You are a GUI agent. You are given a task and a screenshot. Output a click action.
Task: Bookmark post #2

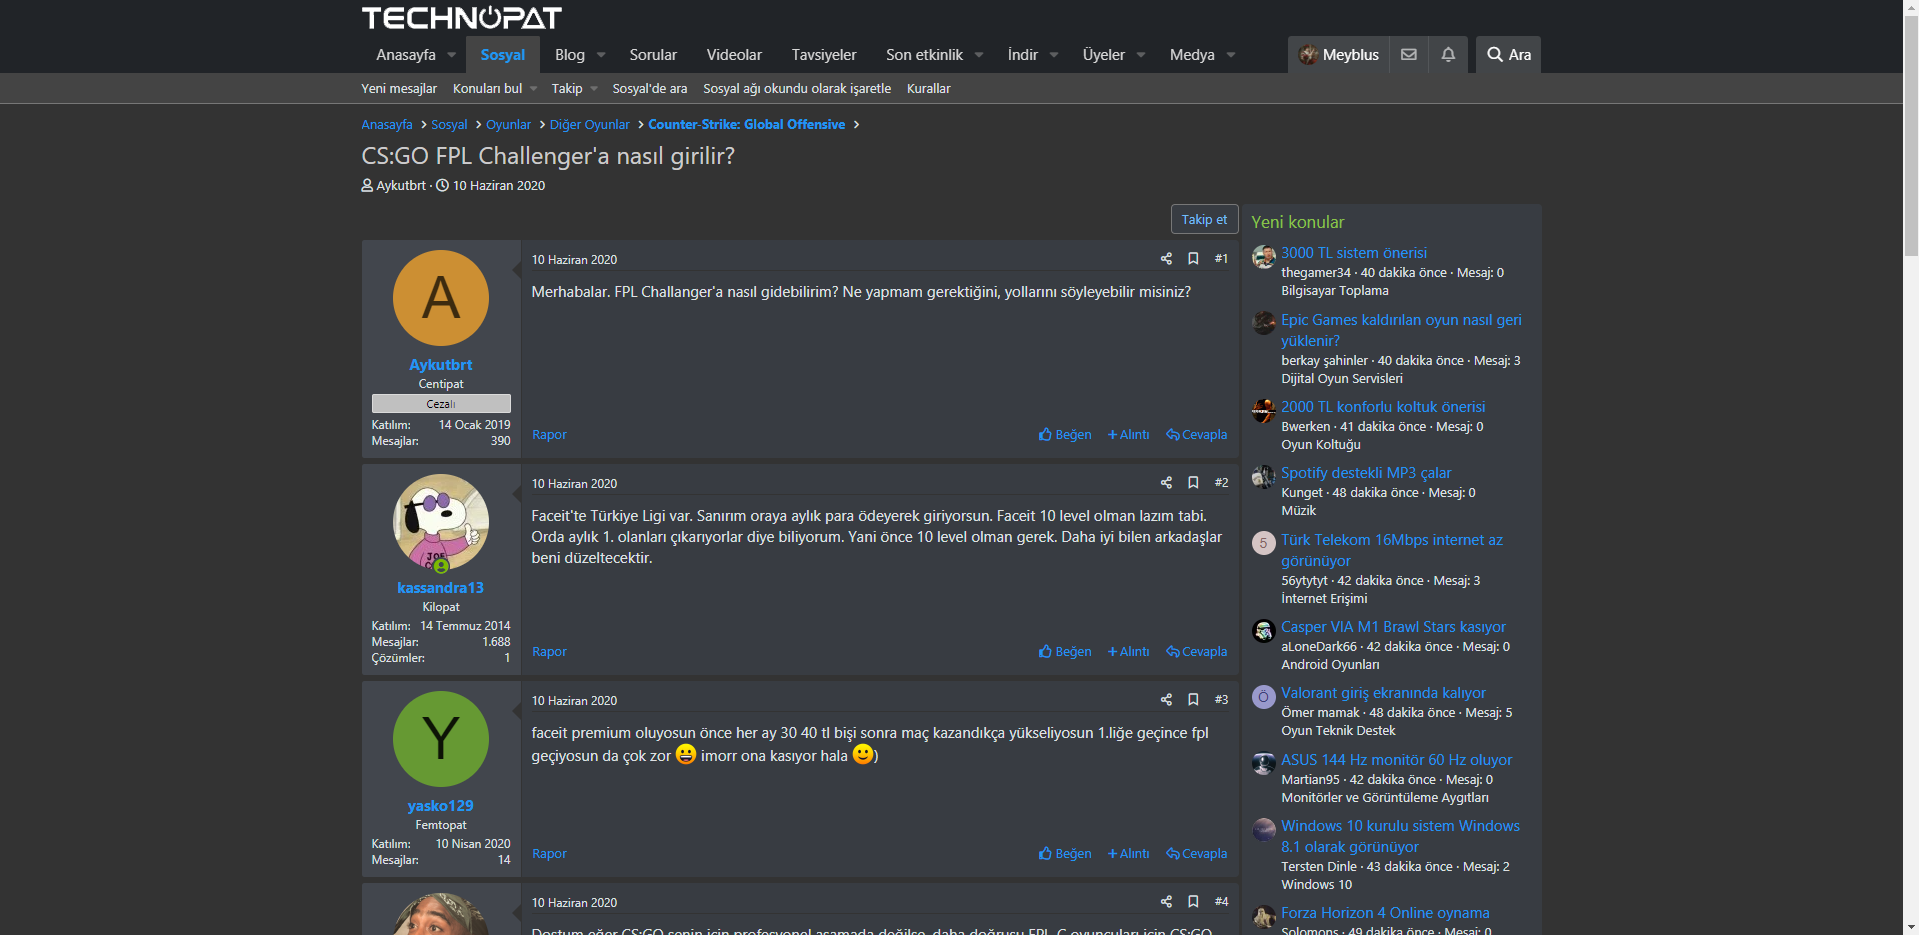coord(1193,483)
